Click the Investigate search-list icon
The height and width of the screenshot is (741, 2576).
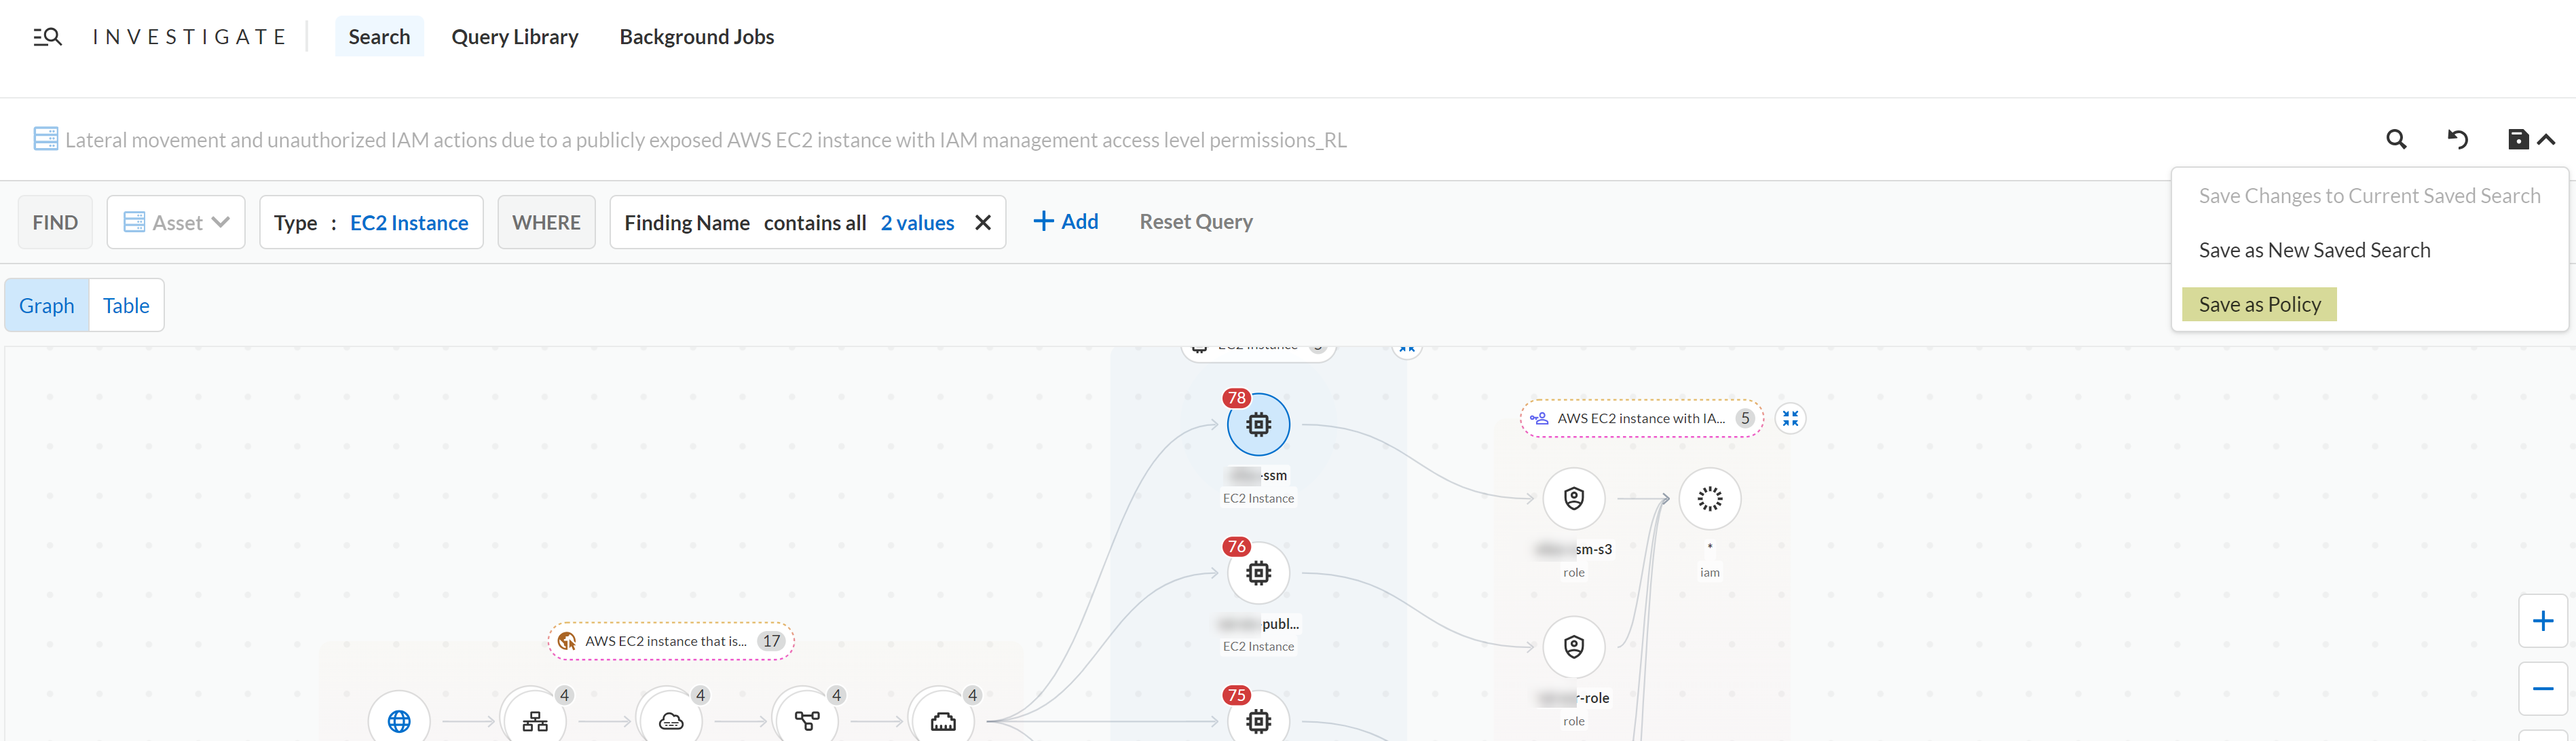47,37
